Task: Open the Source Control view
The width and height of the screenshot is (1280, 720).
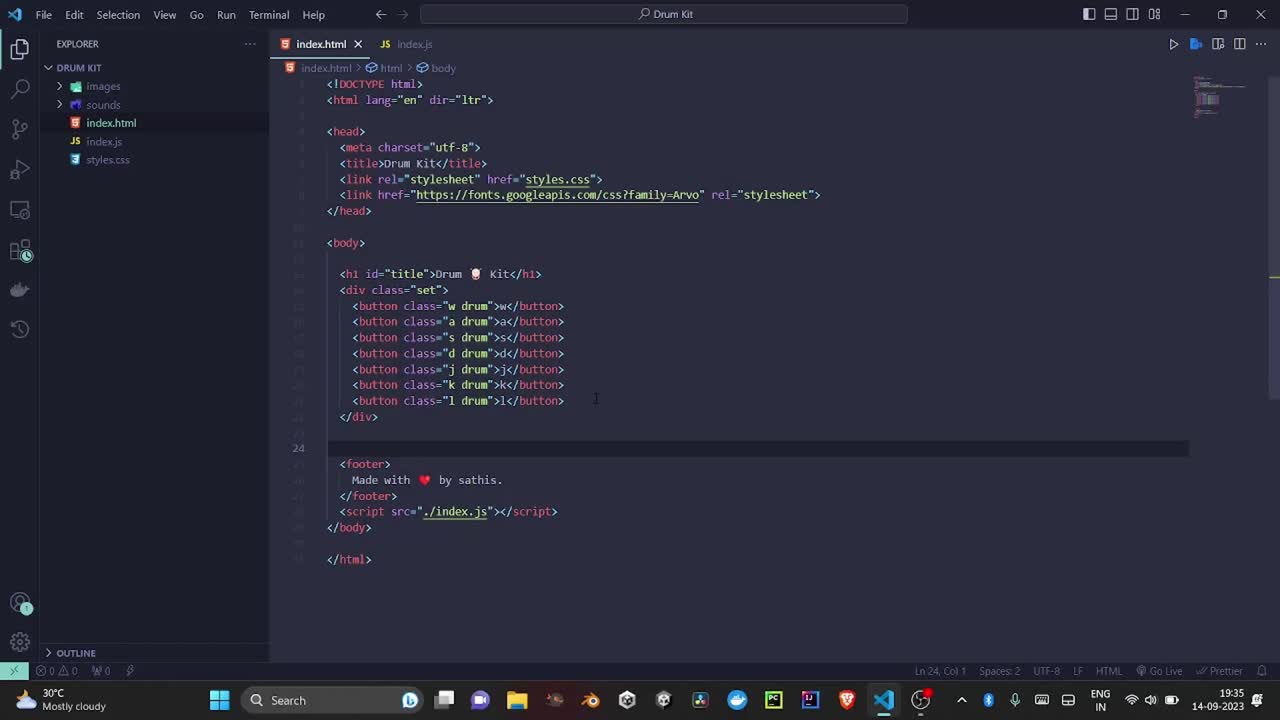Action: [x=20, y=129]
